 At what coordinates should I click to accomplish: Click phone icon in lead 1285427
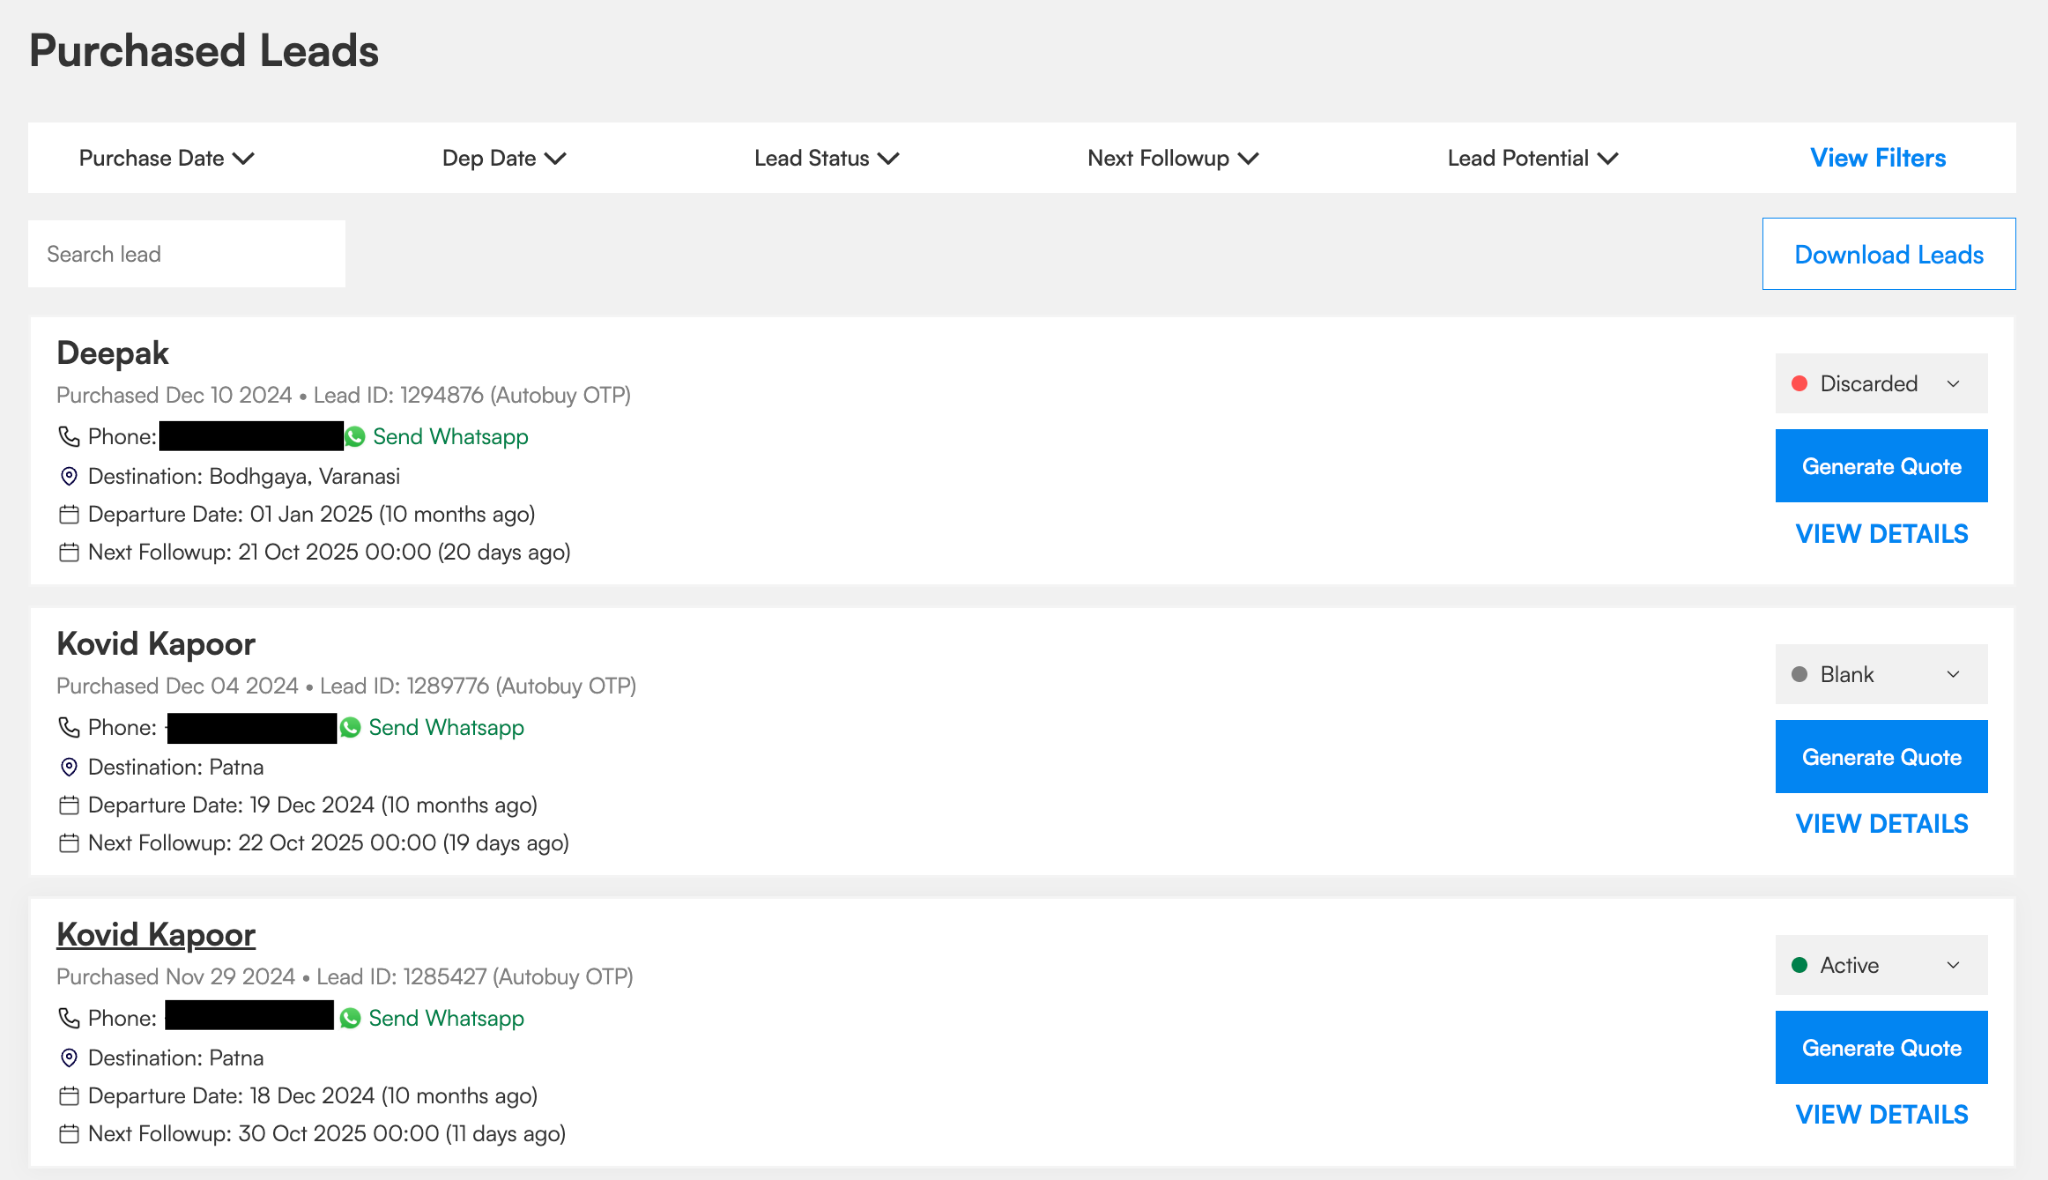69,1018
